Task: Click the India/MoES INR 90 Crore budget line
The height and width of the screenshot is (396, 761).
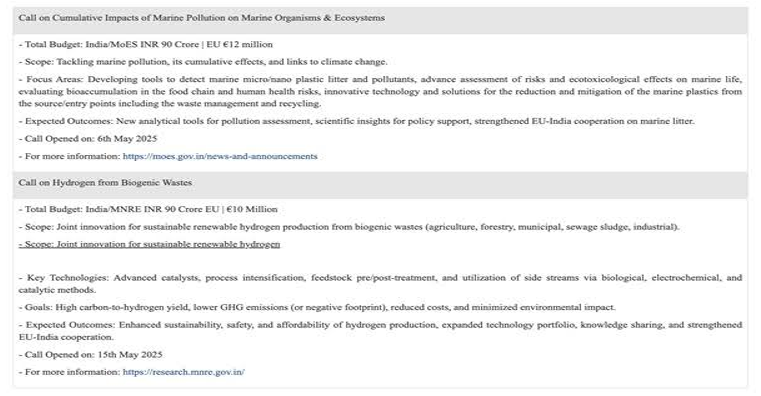Action: click(x=146, y=45)
